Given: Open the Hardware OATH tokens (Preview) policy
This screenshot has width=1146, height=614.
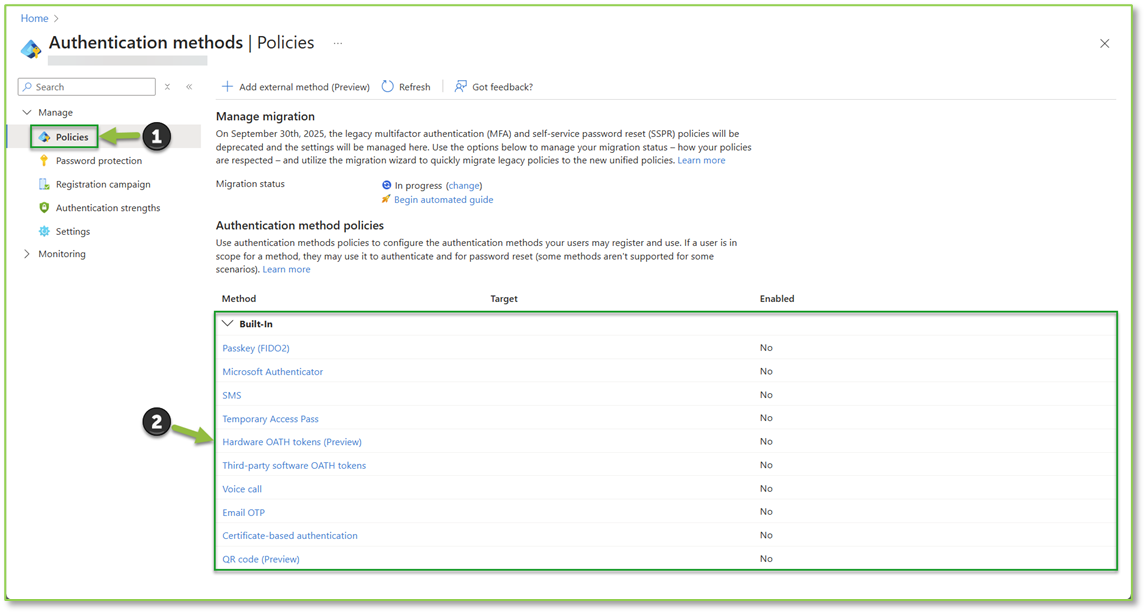Looking at the screenshot, I should coord(292,441).
